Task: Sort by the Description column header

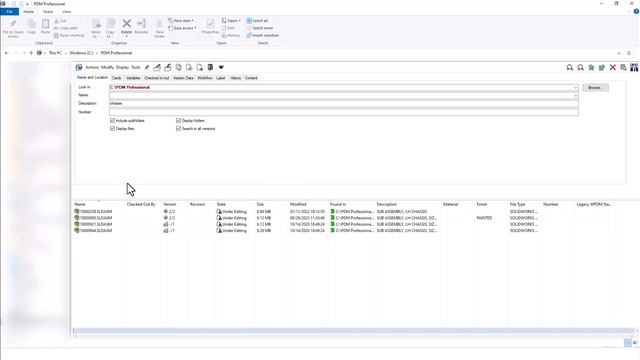Action: (x=387, y=204)
